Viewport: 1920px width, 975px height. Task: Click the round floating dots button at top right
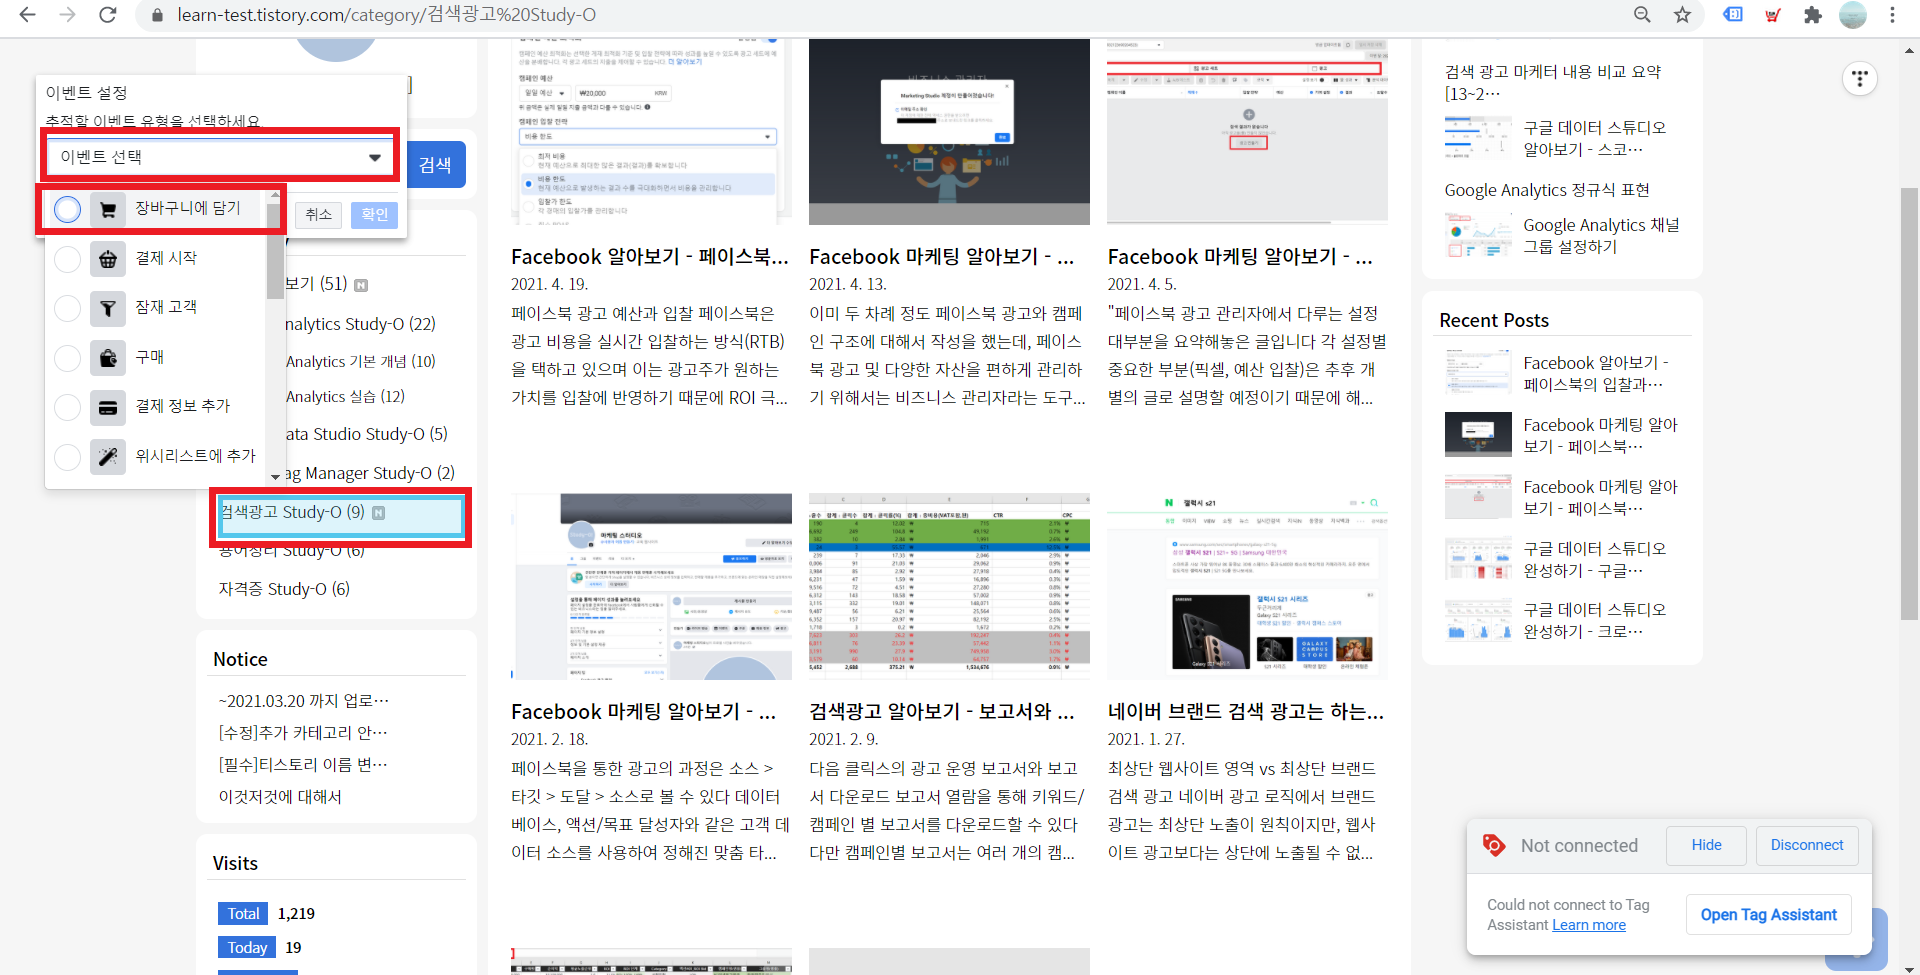(1859, 78)
